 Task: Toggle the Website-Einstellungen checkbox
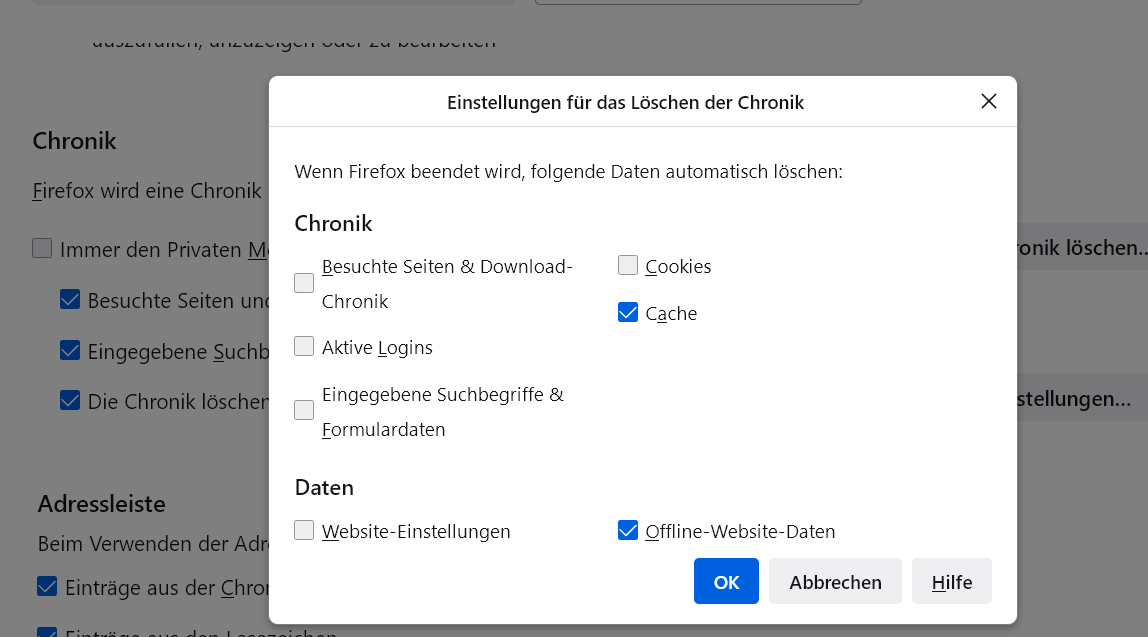pos(304,531)
